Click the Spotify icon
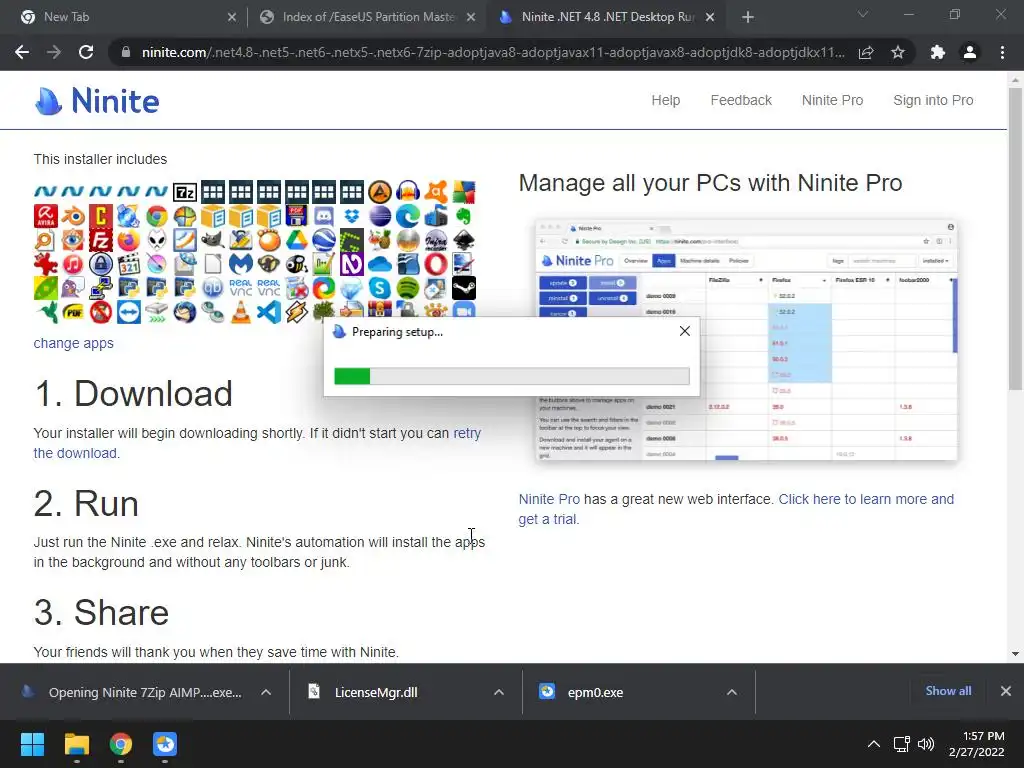 click(408, 288)
